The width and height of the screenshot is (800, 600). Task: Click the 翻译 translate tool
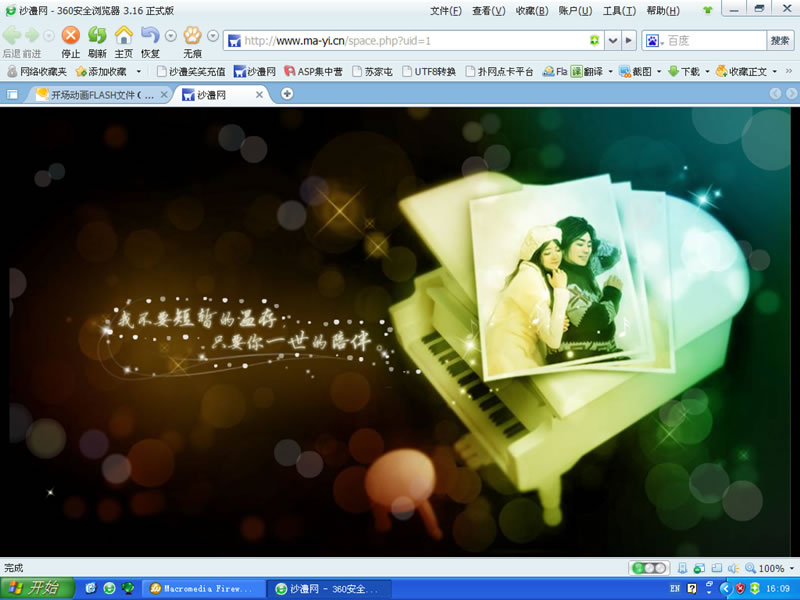pyautogui.click(x=587, y=72)
